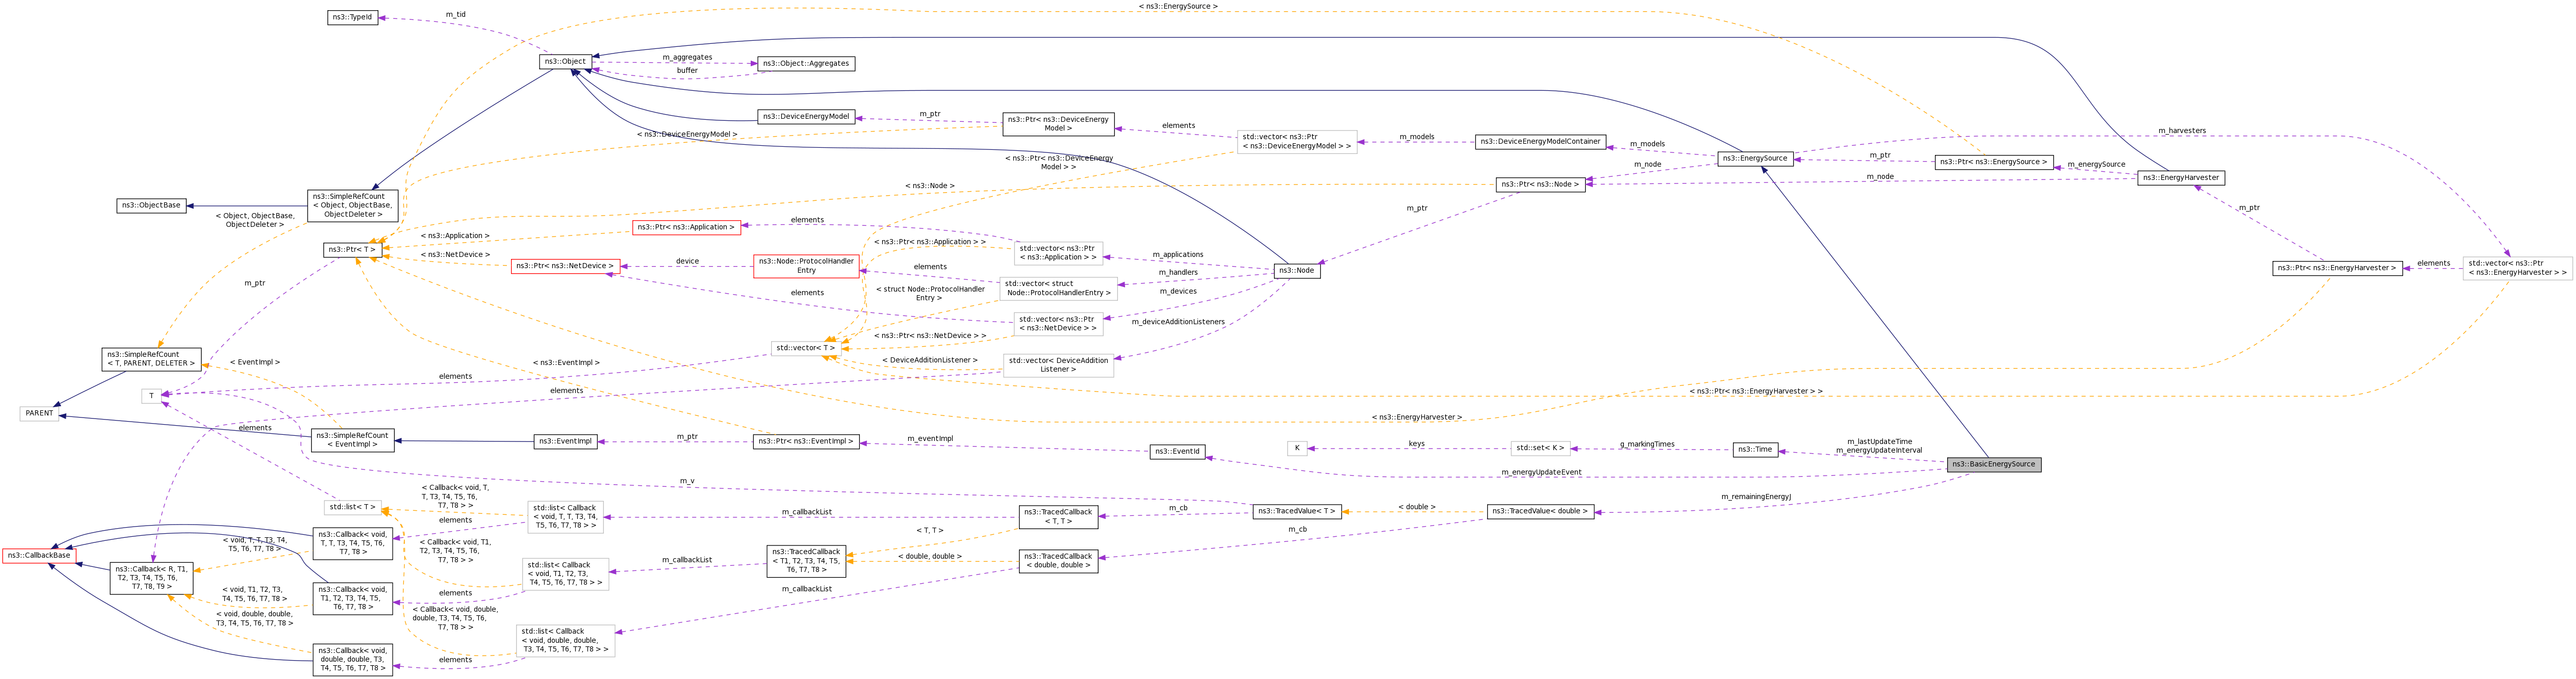The height and width of the screenshot is (679, 2576).
Task: Select SimpleRefCount< Object, ObjectBase, ObjectDeleter > node
Action: tap(352, 206)
